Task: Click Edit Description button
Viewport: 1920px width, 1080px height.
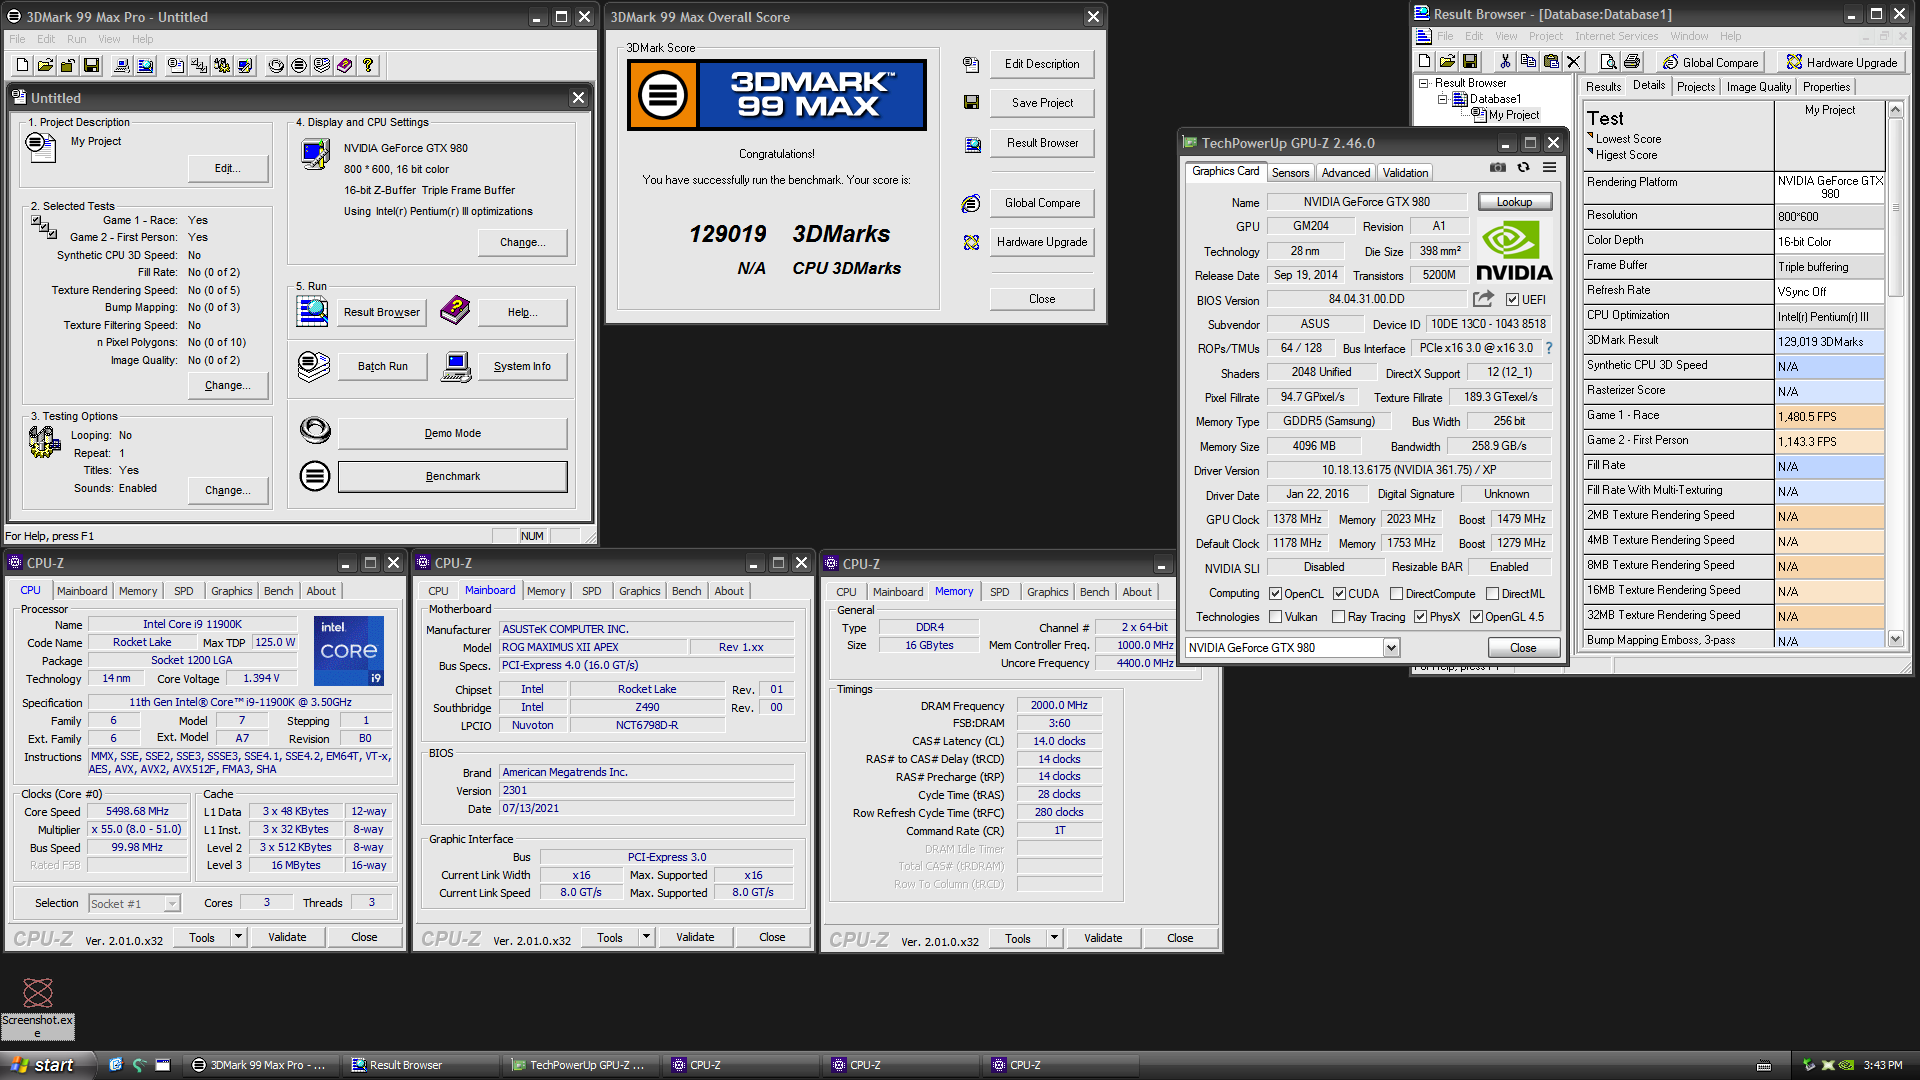Action: pyautogui.click(x=1042, y=64)
